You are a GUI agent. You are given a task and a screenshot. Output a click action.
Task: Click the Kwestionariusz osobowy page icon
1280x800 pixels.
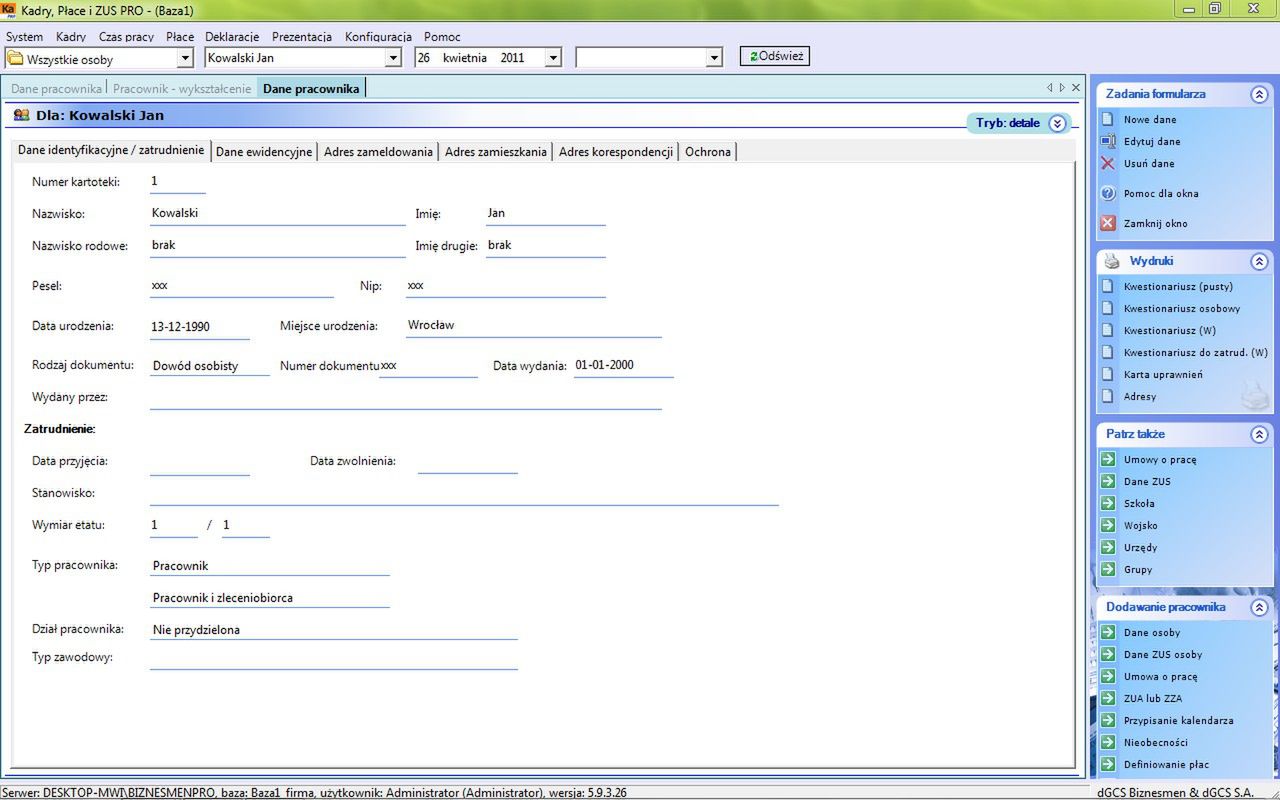1108,308
